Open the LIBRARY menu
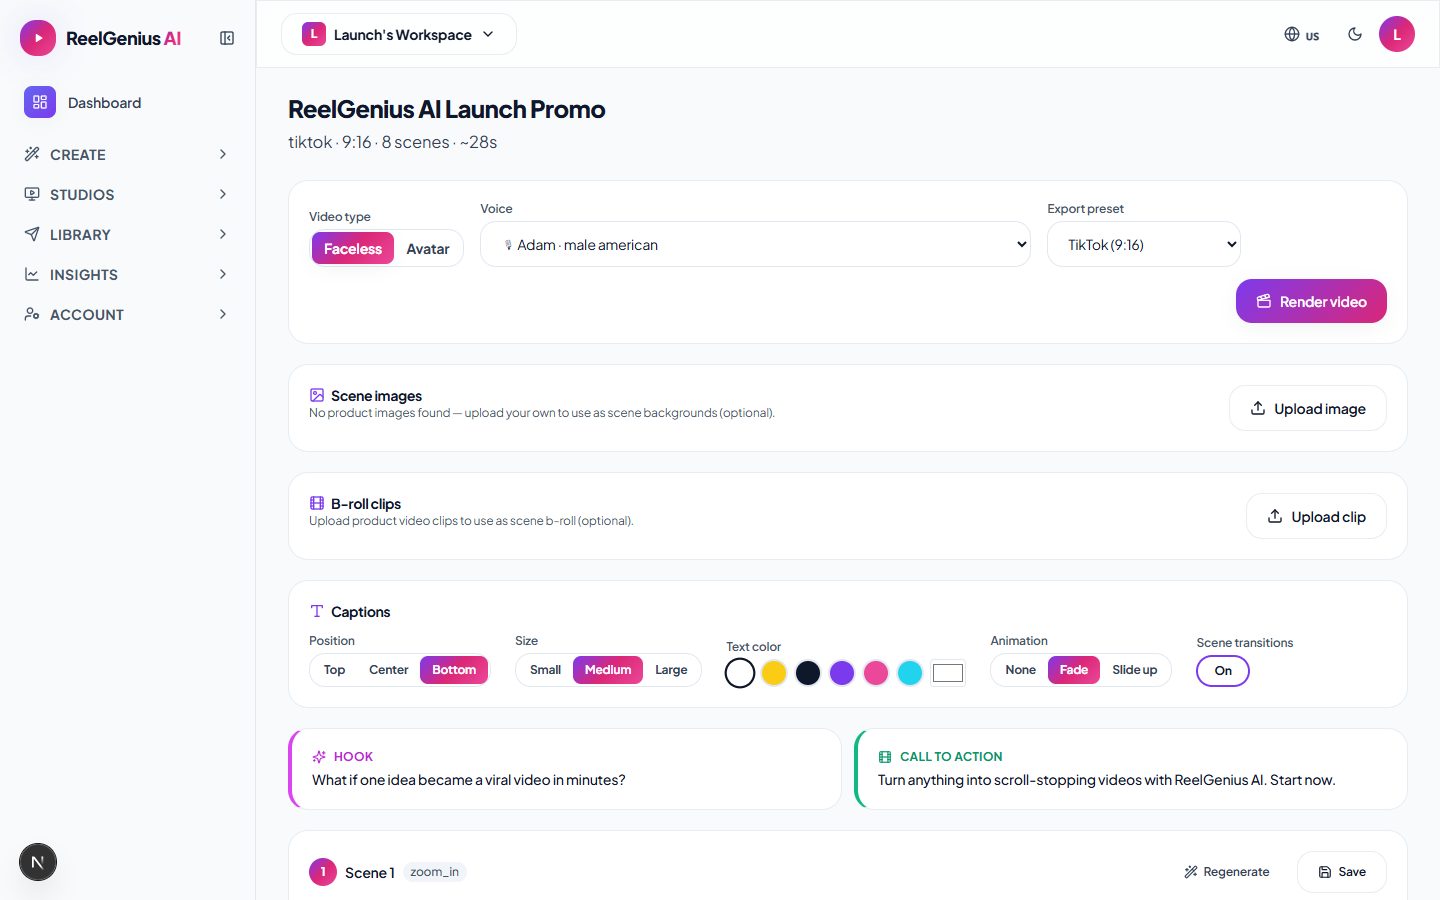The image size is (1440, 900). coord(128,234)
